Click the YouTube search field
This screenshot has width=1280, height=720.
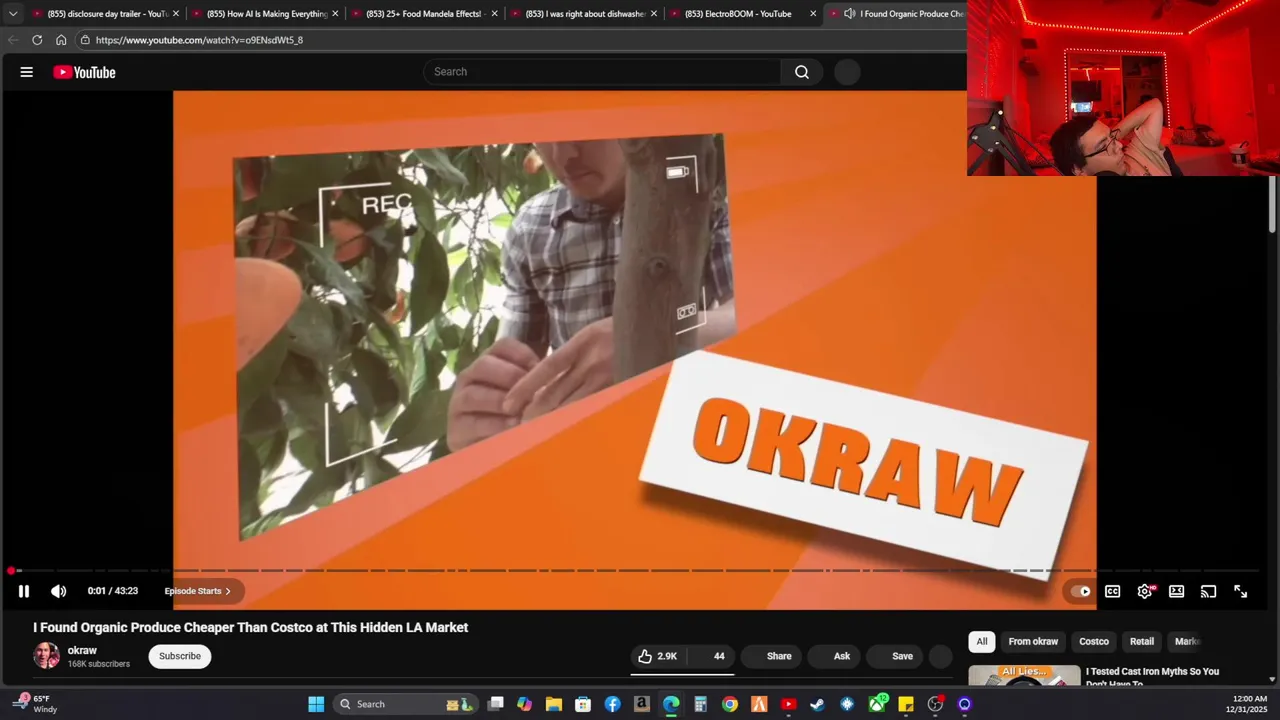[602, 72]
